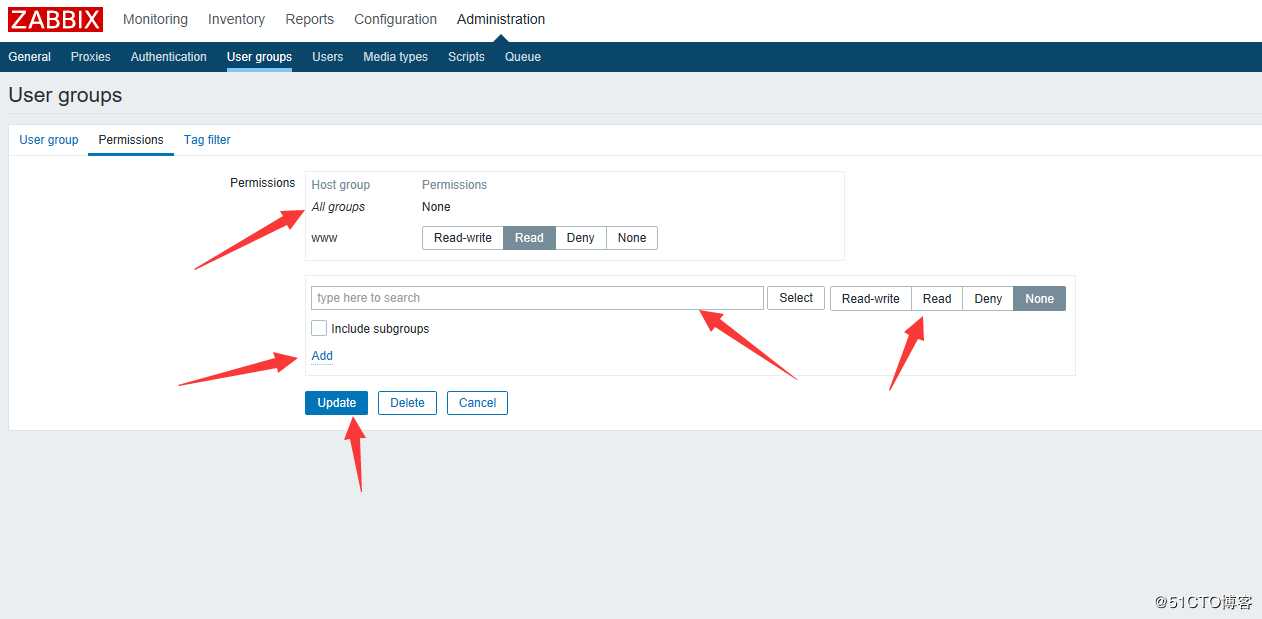
Task: Go to Media types submenu
Action: 395,57
